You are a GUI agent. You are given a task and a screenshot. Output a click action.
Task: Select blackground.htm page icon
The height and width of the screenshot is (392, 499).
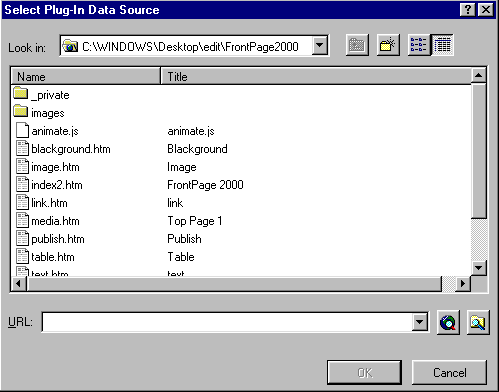(x=22, y=148)
